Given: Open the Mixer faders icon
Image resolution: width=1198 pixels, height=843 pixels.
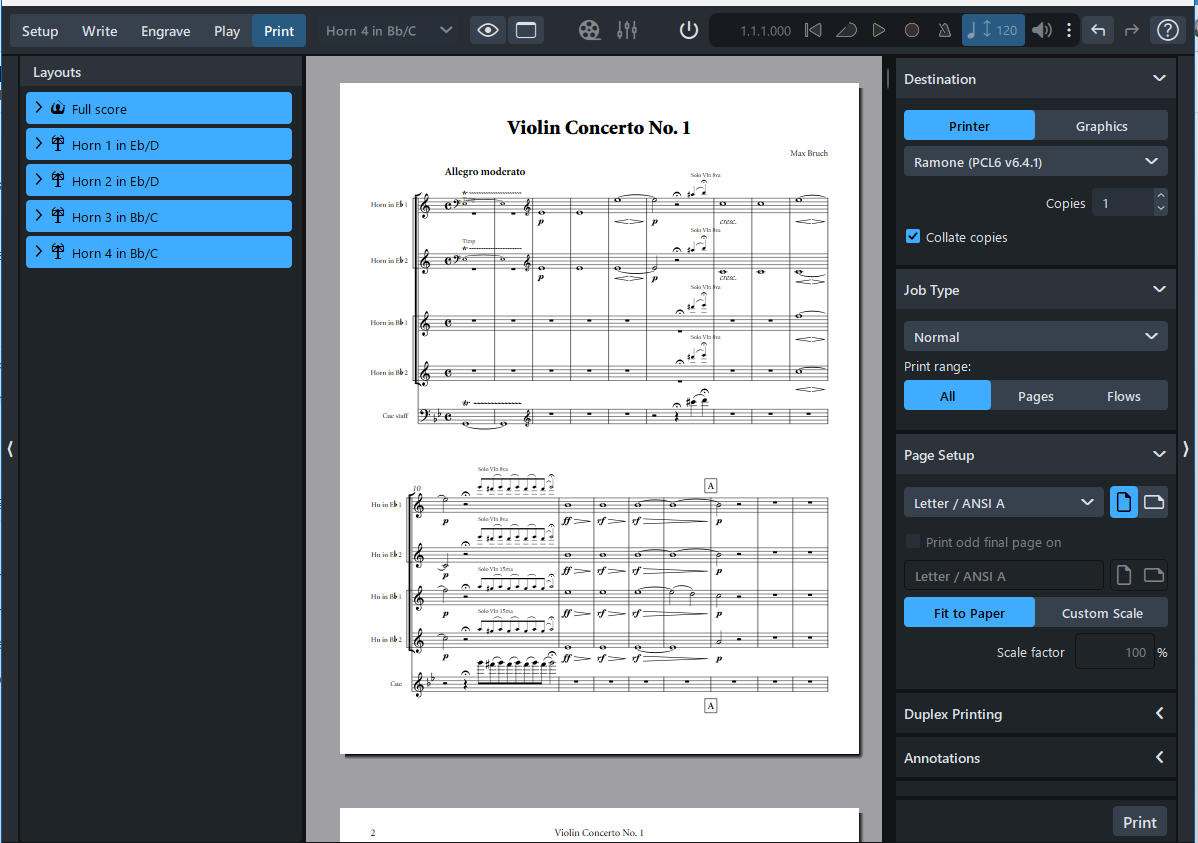Looking at the screenshot, I should coord(627,31).
